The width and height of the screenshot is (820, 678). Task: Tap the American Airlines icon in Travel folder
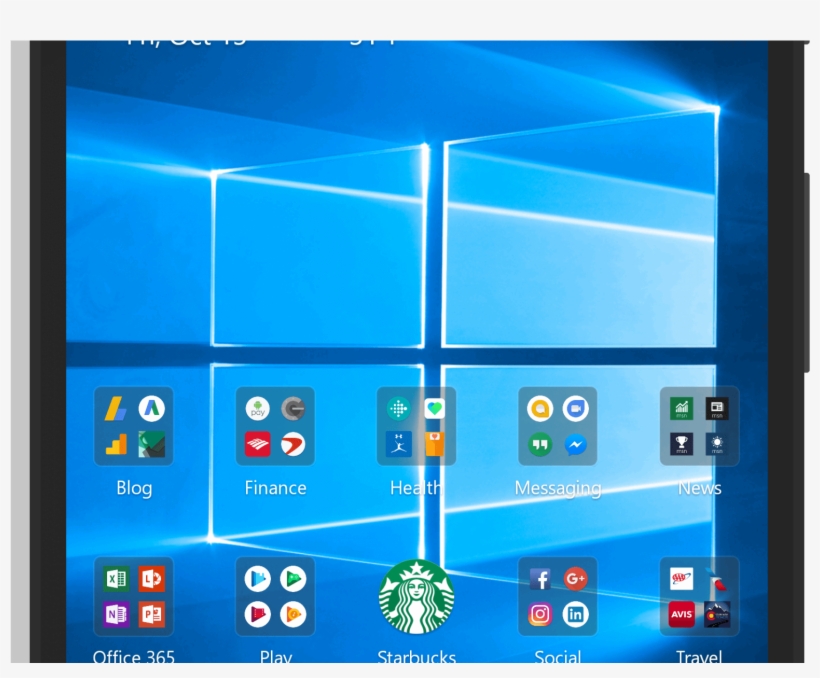[717, 579]
